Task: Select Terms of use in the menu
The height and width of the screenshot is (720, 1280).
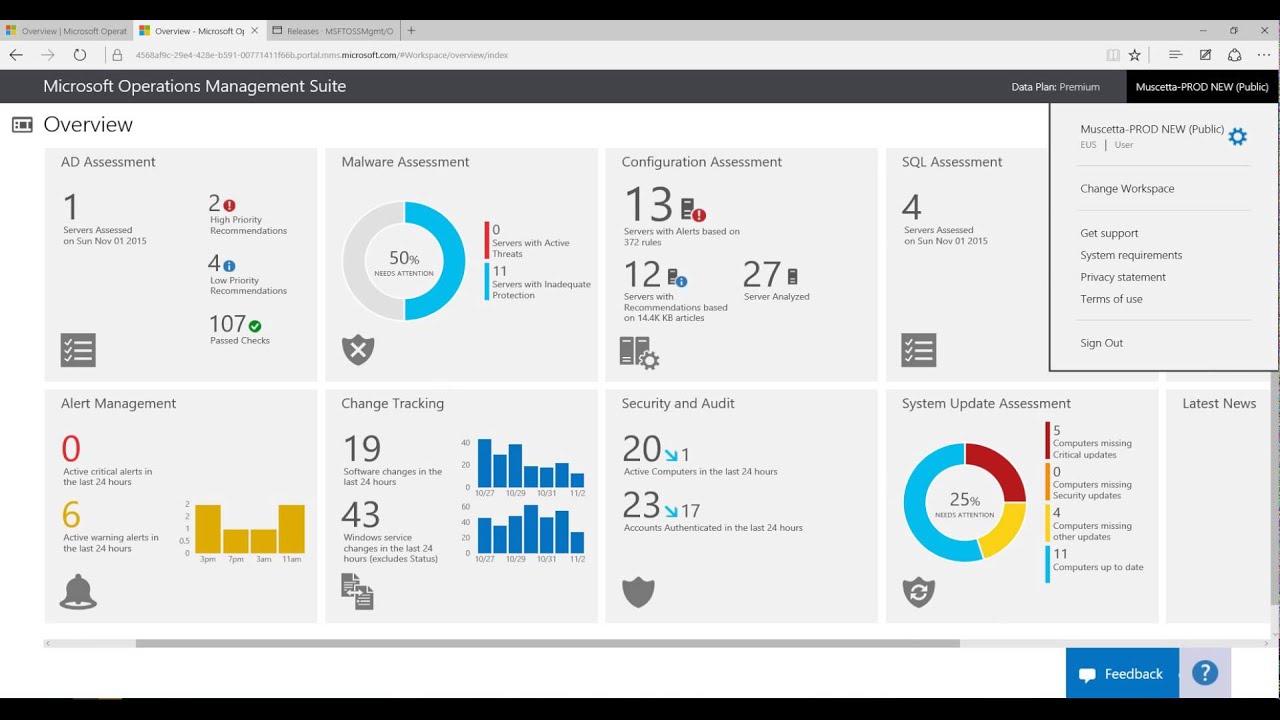Action: 1111,299
